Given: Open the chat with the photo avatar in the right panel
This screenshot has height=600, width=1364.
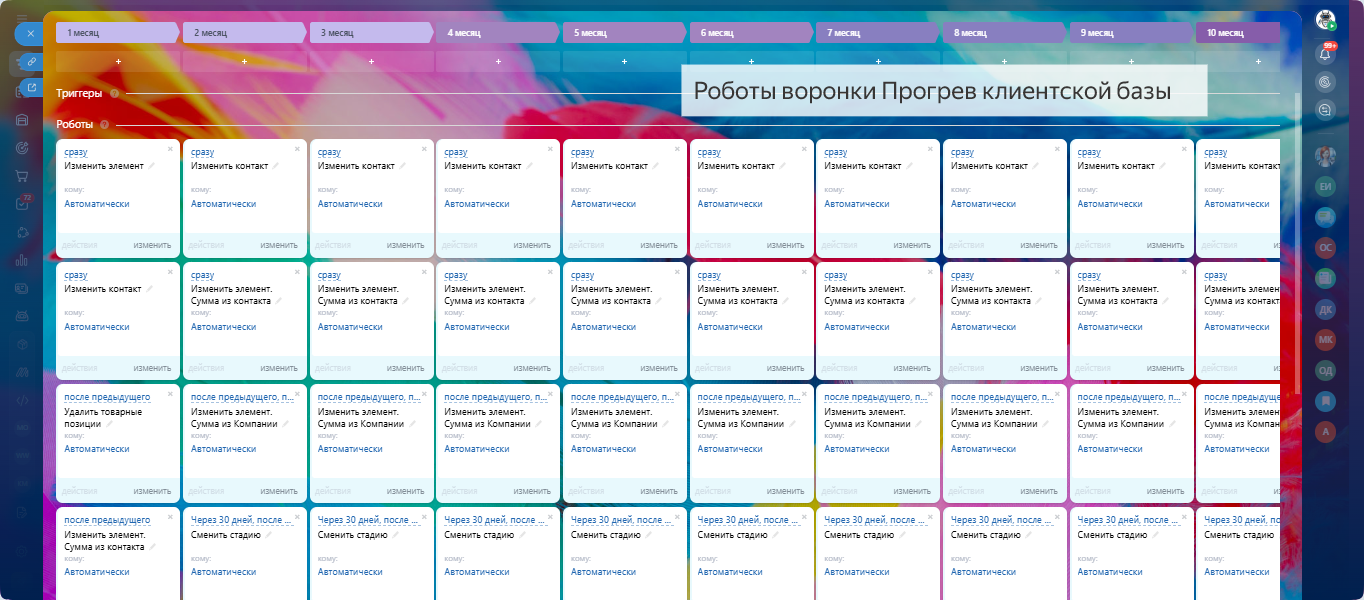Looking at the screenshot, I should [1326, 156].
